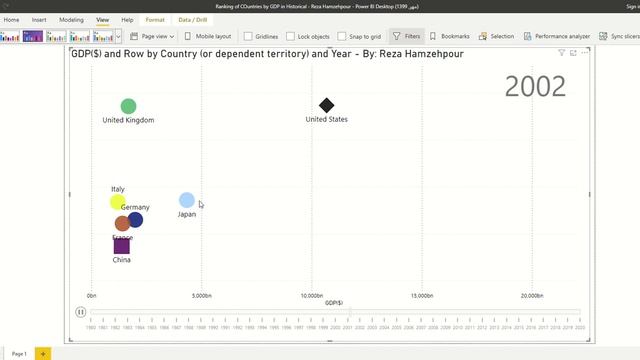Open the Data / Drill tab
This screenshot has height=360, width=640.
pos(193,20)
